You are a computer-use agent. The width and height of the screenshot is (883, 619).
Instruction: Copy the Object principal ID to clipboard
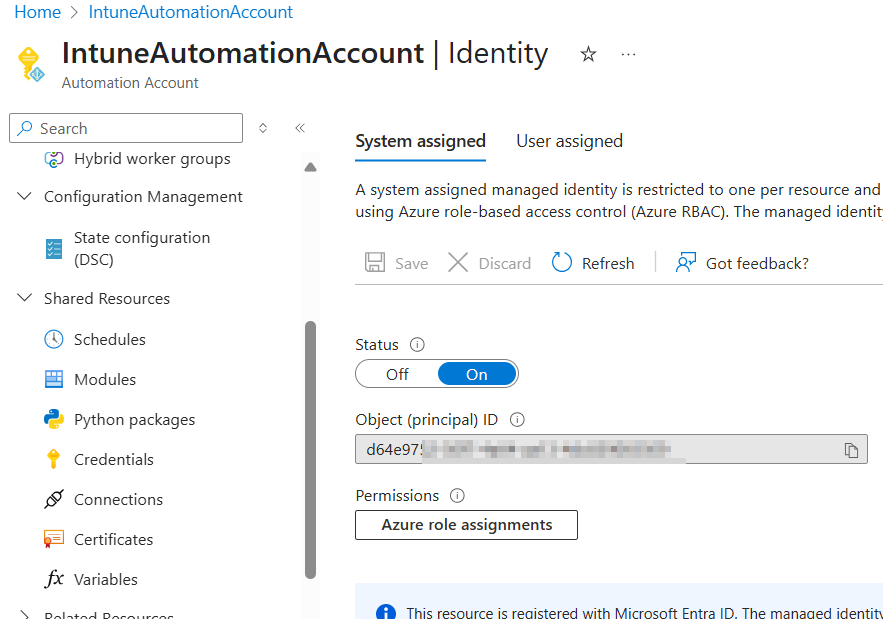pyautogui.click(x=851, y=450)
